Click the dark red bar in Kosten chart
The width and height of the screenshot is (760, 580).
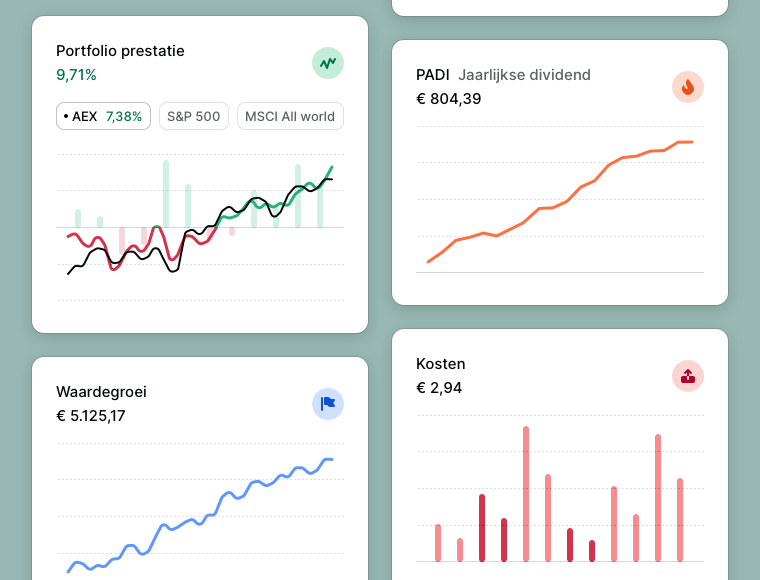(482, 526)
